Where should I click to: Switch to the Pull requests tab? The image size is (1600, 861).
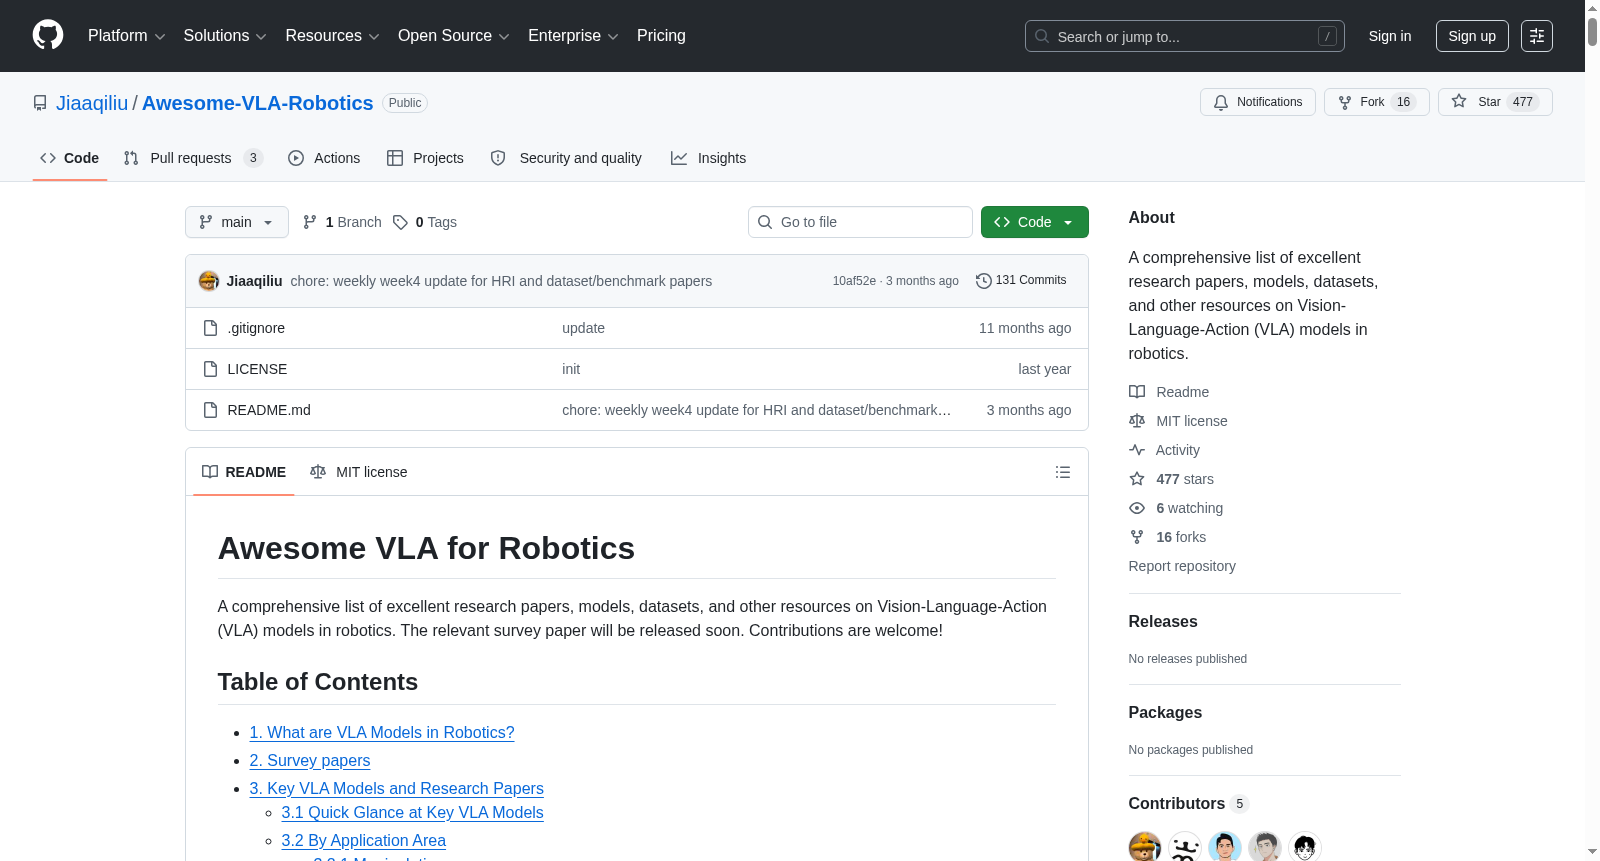click(x=193, y=158)
